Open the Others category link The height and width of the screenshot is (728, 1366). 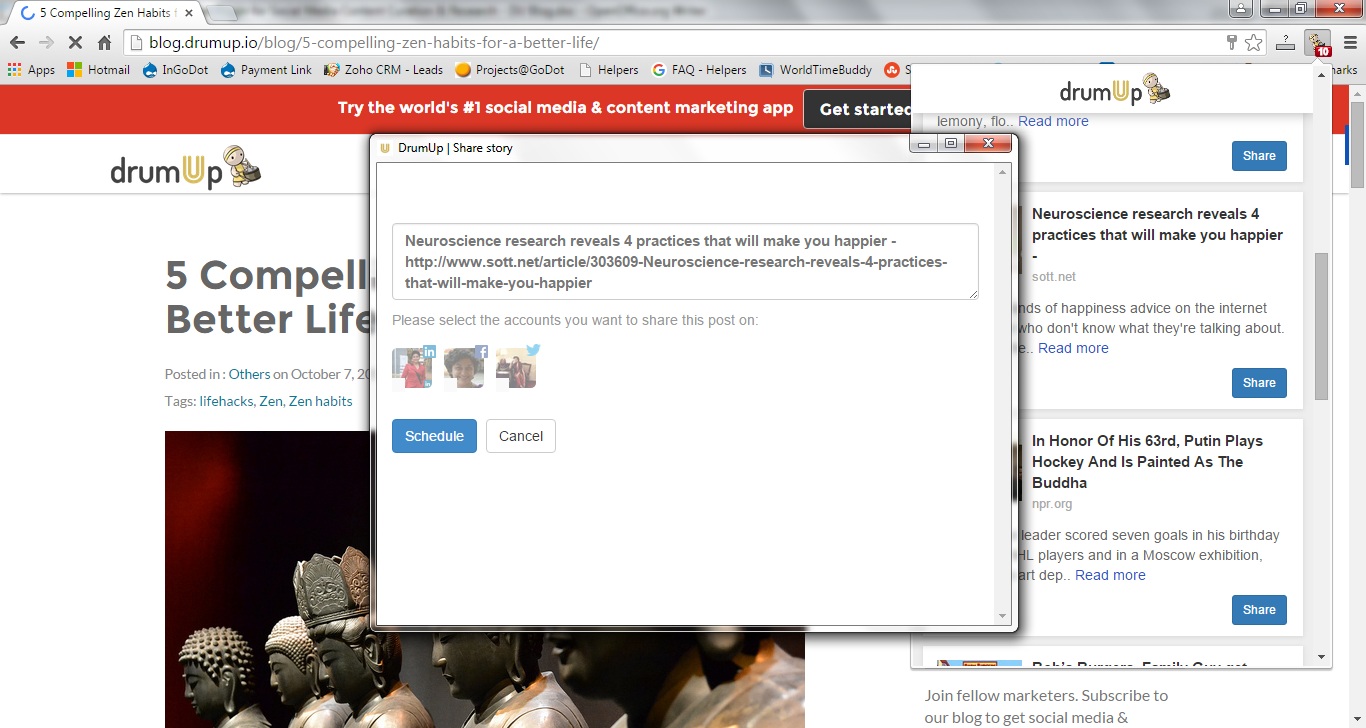(249, 374)
